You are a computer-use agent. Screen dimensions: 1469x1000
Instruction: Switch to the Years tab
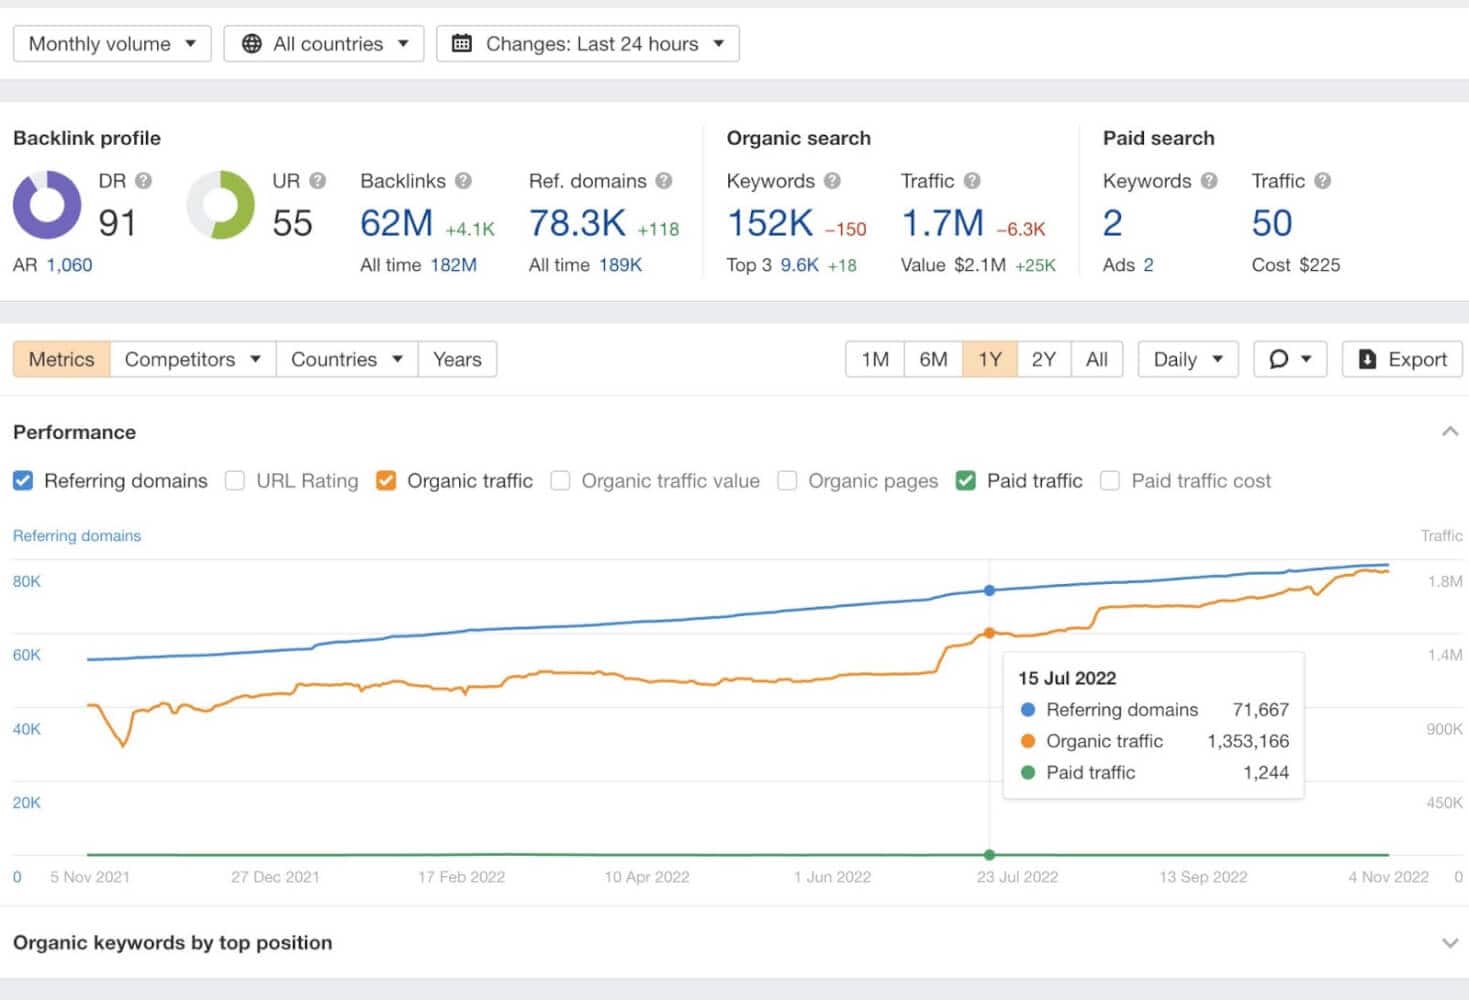tap(457, 359)
